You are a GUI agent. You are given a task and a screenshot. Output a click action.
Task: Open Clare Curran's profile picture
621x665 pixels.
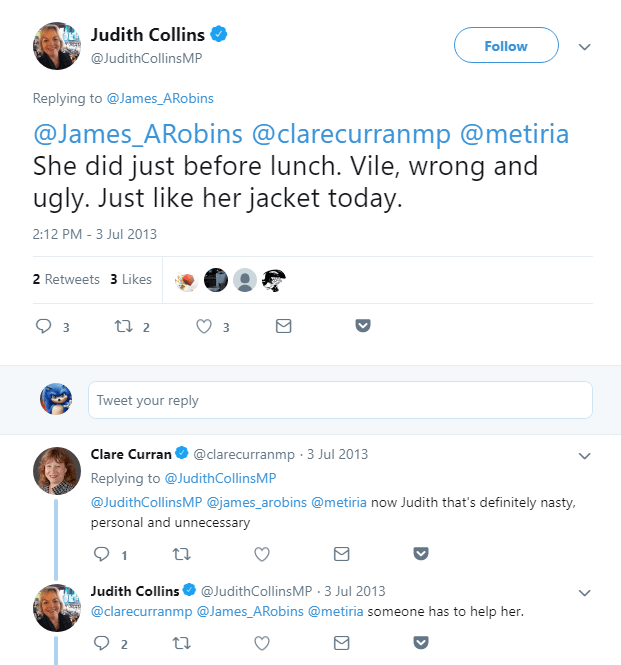tap(57, 471)
